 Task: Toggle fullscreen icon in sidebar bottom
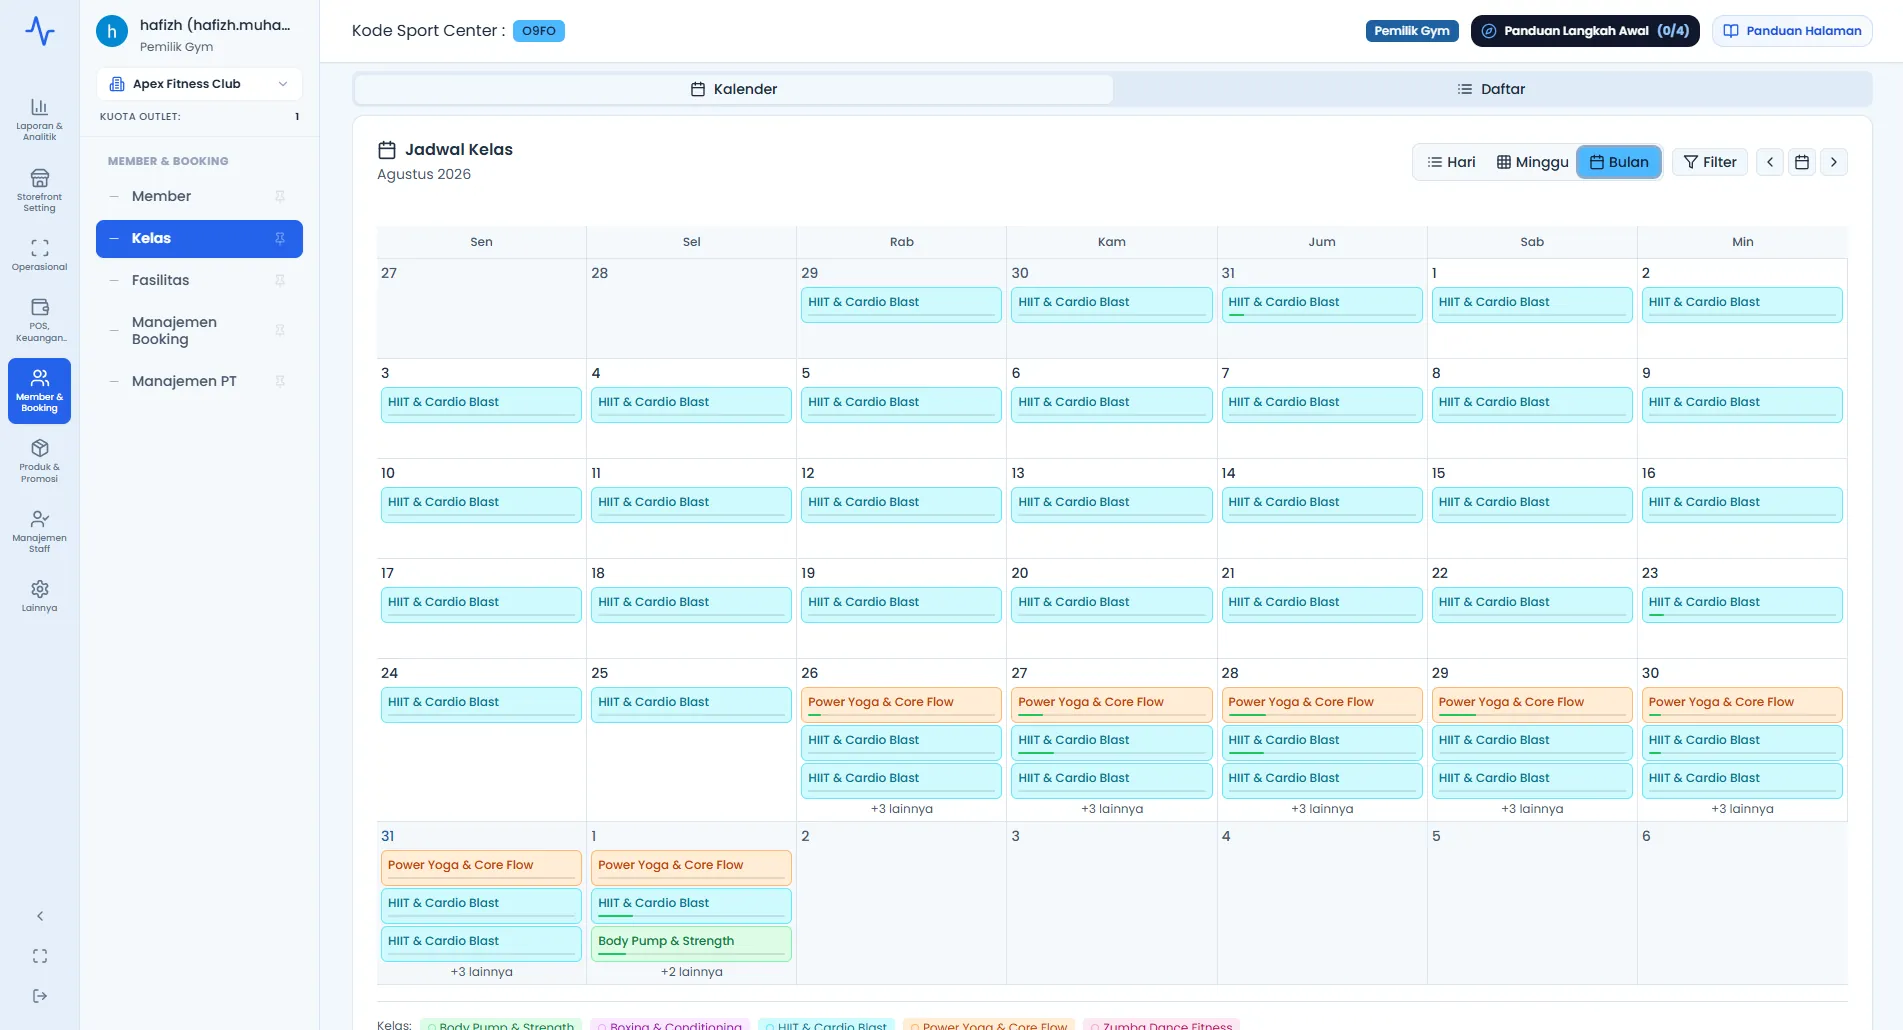point(40,956)
